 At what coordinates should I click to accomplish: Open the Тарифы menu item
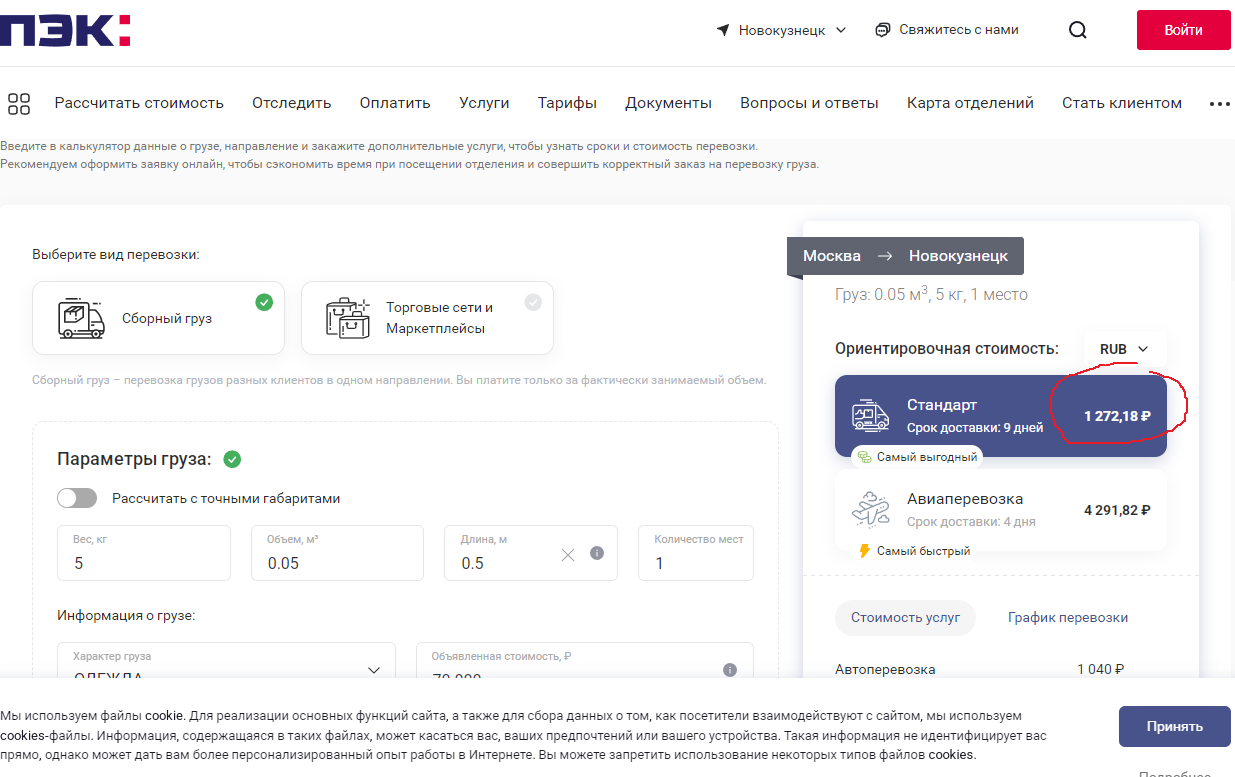[567, 103]
